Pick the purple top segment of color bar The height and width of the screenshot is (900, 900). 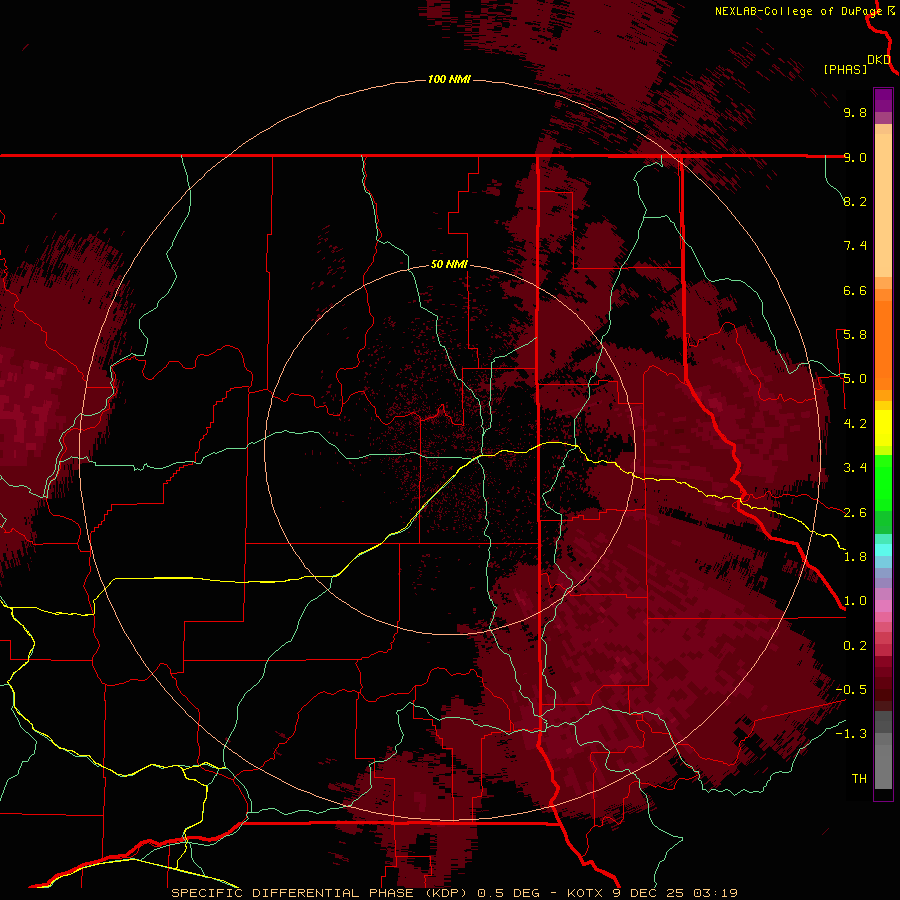pyautogui.click(x=883, y=101)
